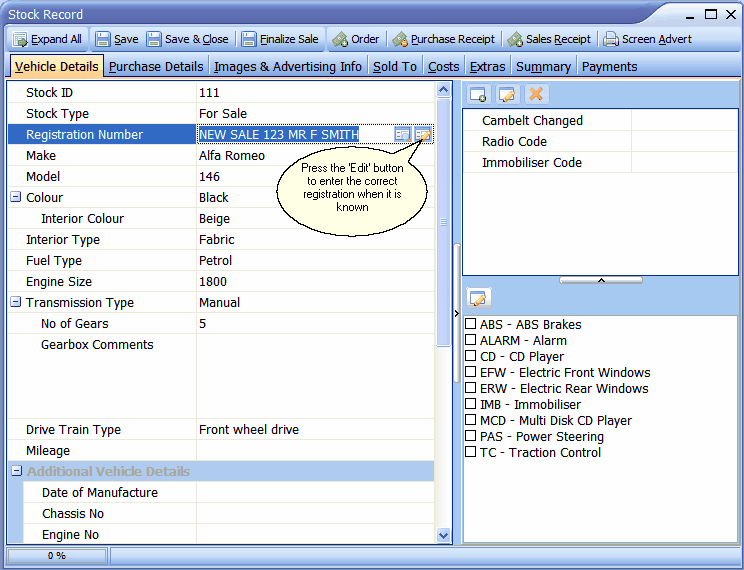Click the Stock ID value 111
Image resolution: width=744 pixels, height=570 pixels.
(x=209, y=93)
